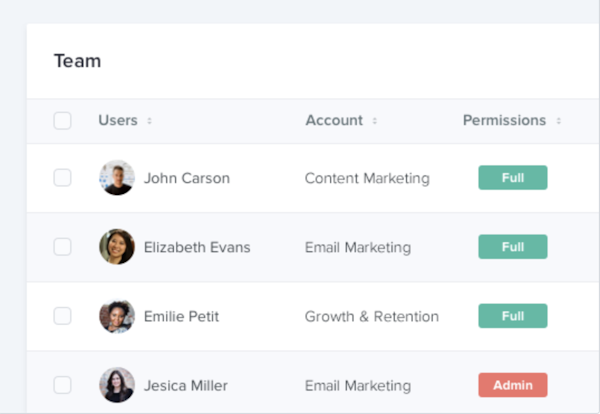Enable the Jesica Miller row checkbox
600x414 pixels.
click(x=62, y=385)
